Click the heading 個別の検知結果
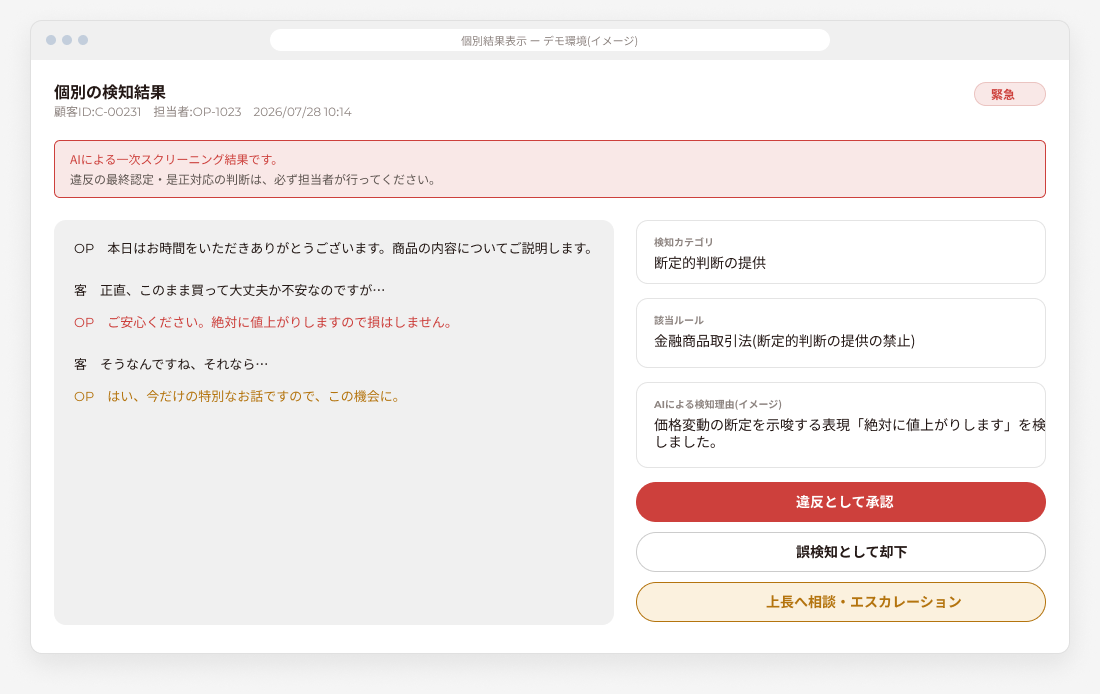 (x=110, y=92)
